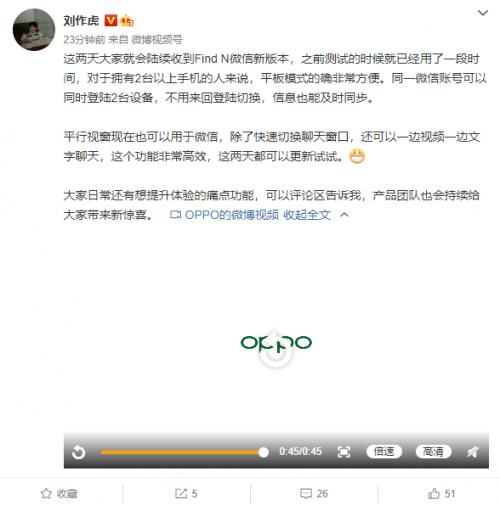Click the orange V verified badge
This screenshot has width=500, height=505.
[111, 21]
